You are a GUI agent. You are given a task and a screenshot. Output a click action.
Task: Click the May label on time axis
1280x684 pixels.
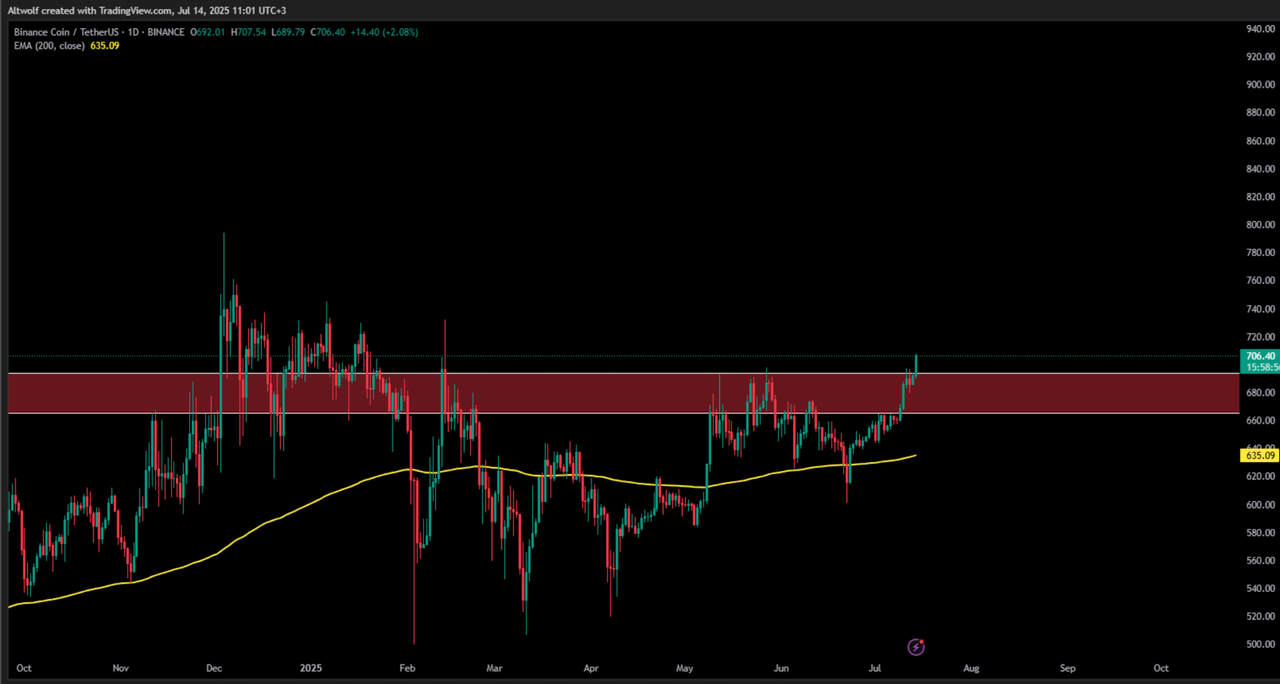coord(685,667)
